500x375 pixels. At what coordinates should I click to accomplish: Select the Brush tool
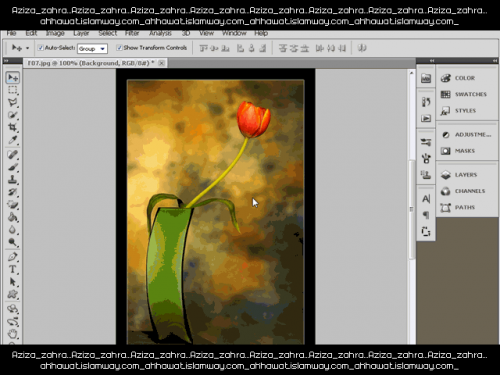click(13, 167)
